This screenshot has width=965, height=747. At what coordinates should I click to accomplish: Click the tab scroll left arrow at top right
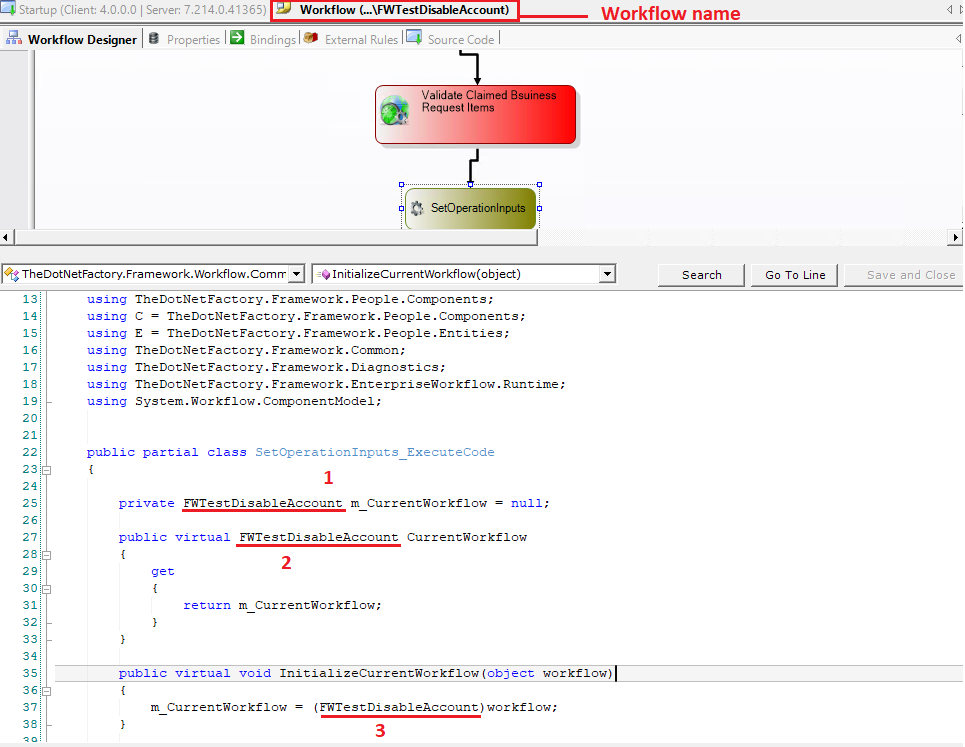point(950,10)
